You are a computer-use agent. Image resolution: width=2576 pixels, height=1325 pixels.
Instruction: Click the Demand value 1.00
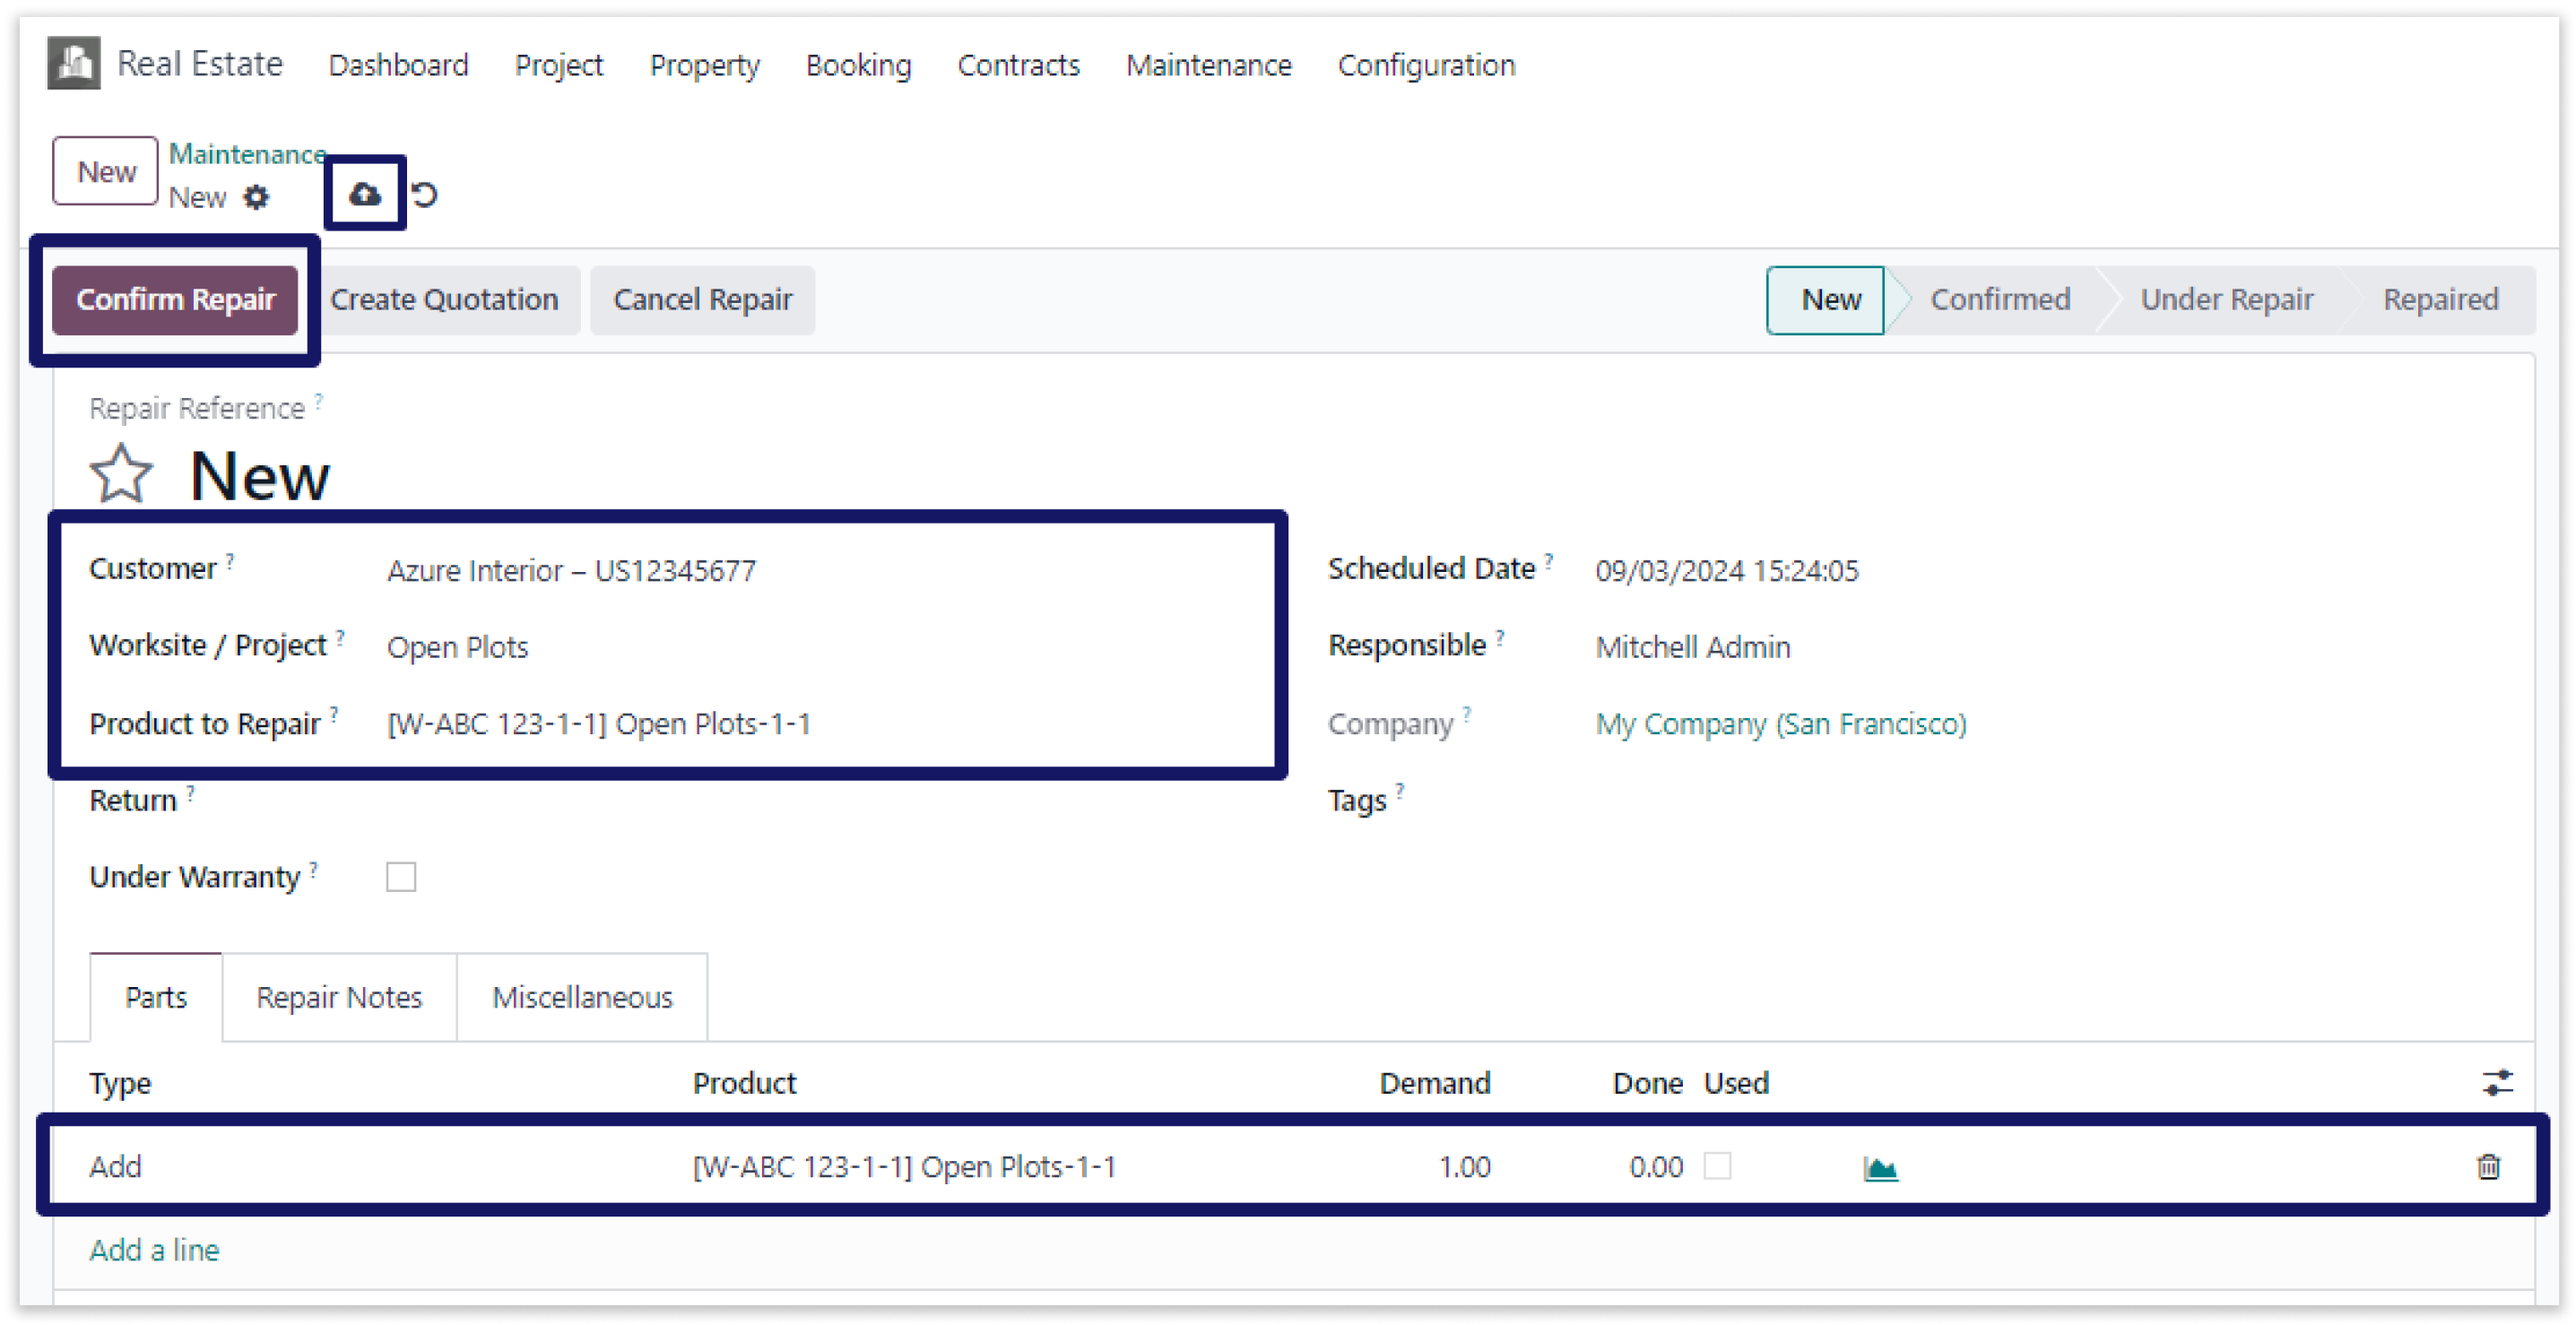point(1464,1167)
